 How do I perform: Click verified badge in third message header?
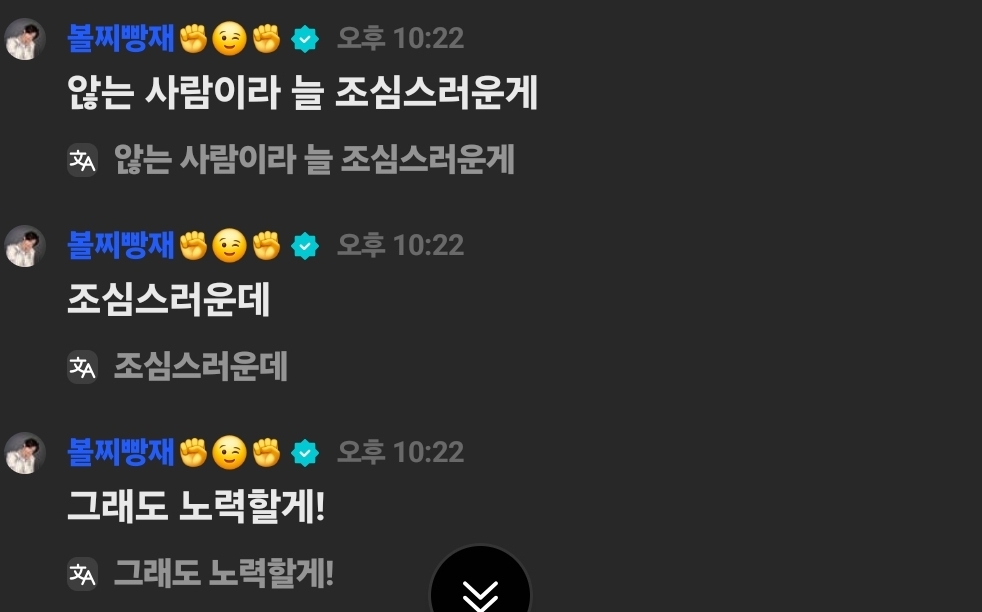click(305, 452)
